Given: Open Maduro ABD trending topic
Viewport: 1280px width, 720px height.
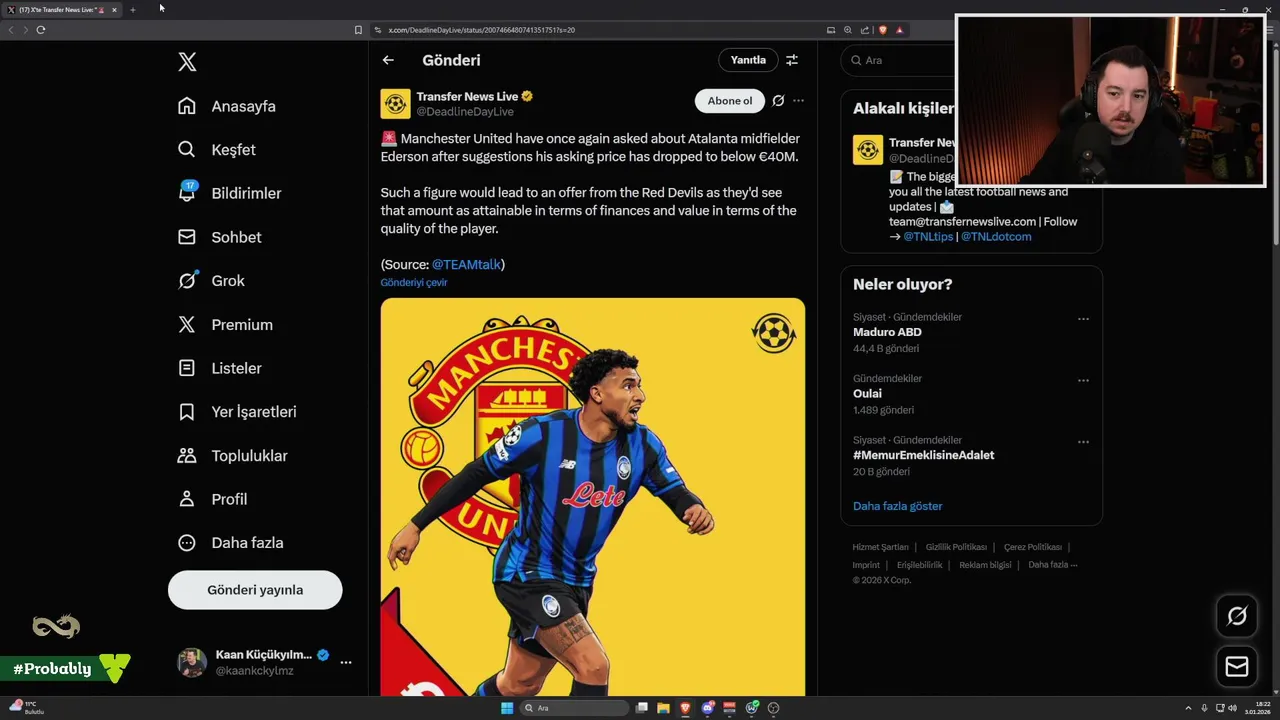Looking at the screenshot, I should point(887,332).
